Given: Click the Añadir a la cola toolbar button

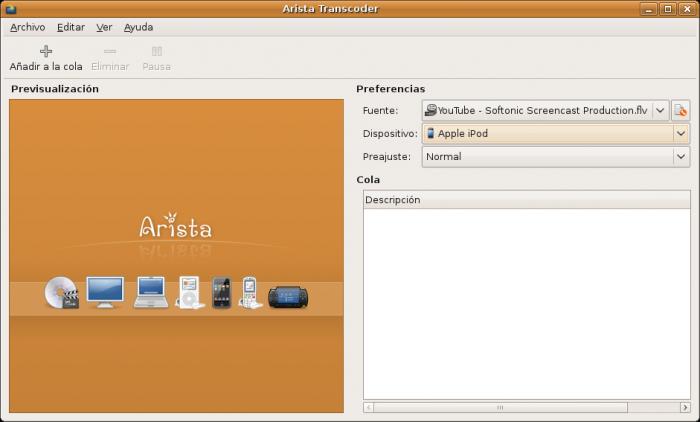Looking at the screenshot, I should (x=45, y=58).
